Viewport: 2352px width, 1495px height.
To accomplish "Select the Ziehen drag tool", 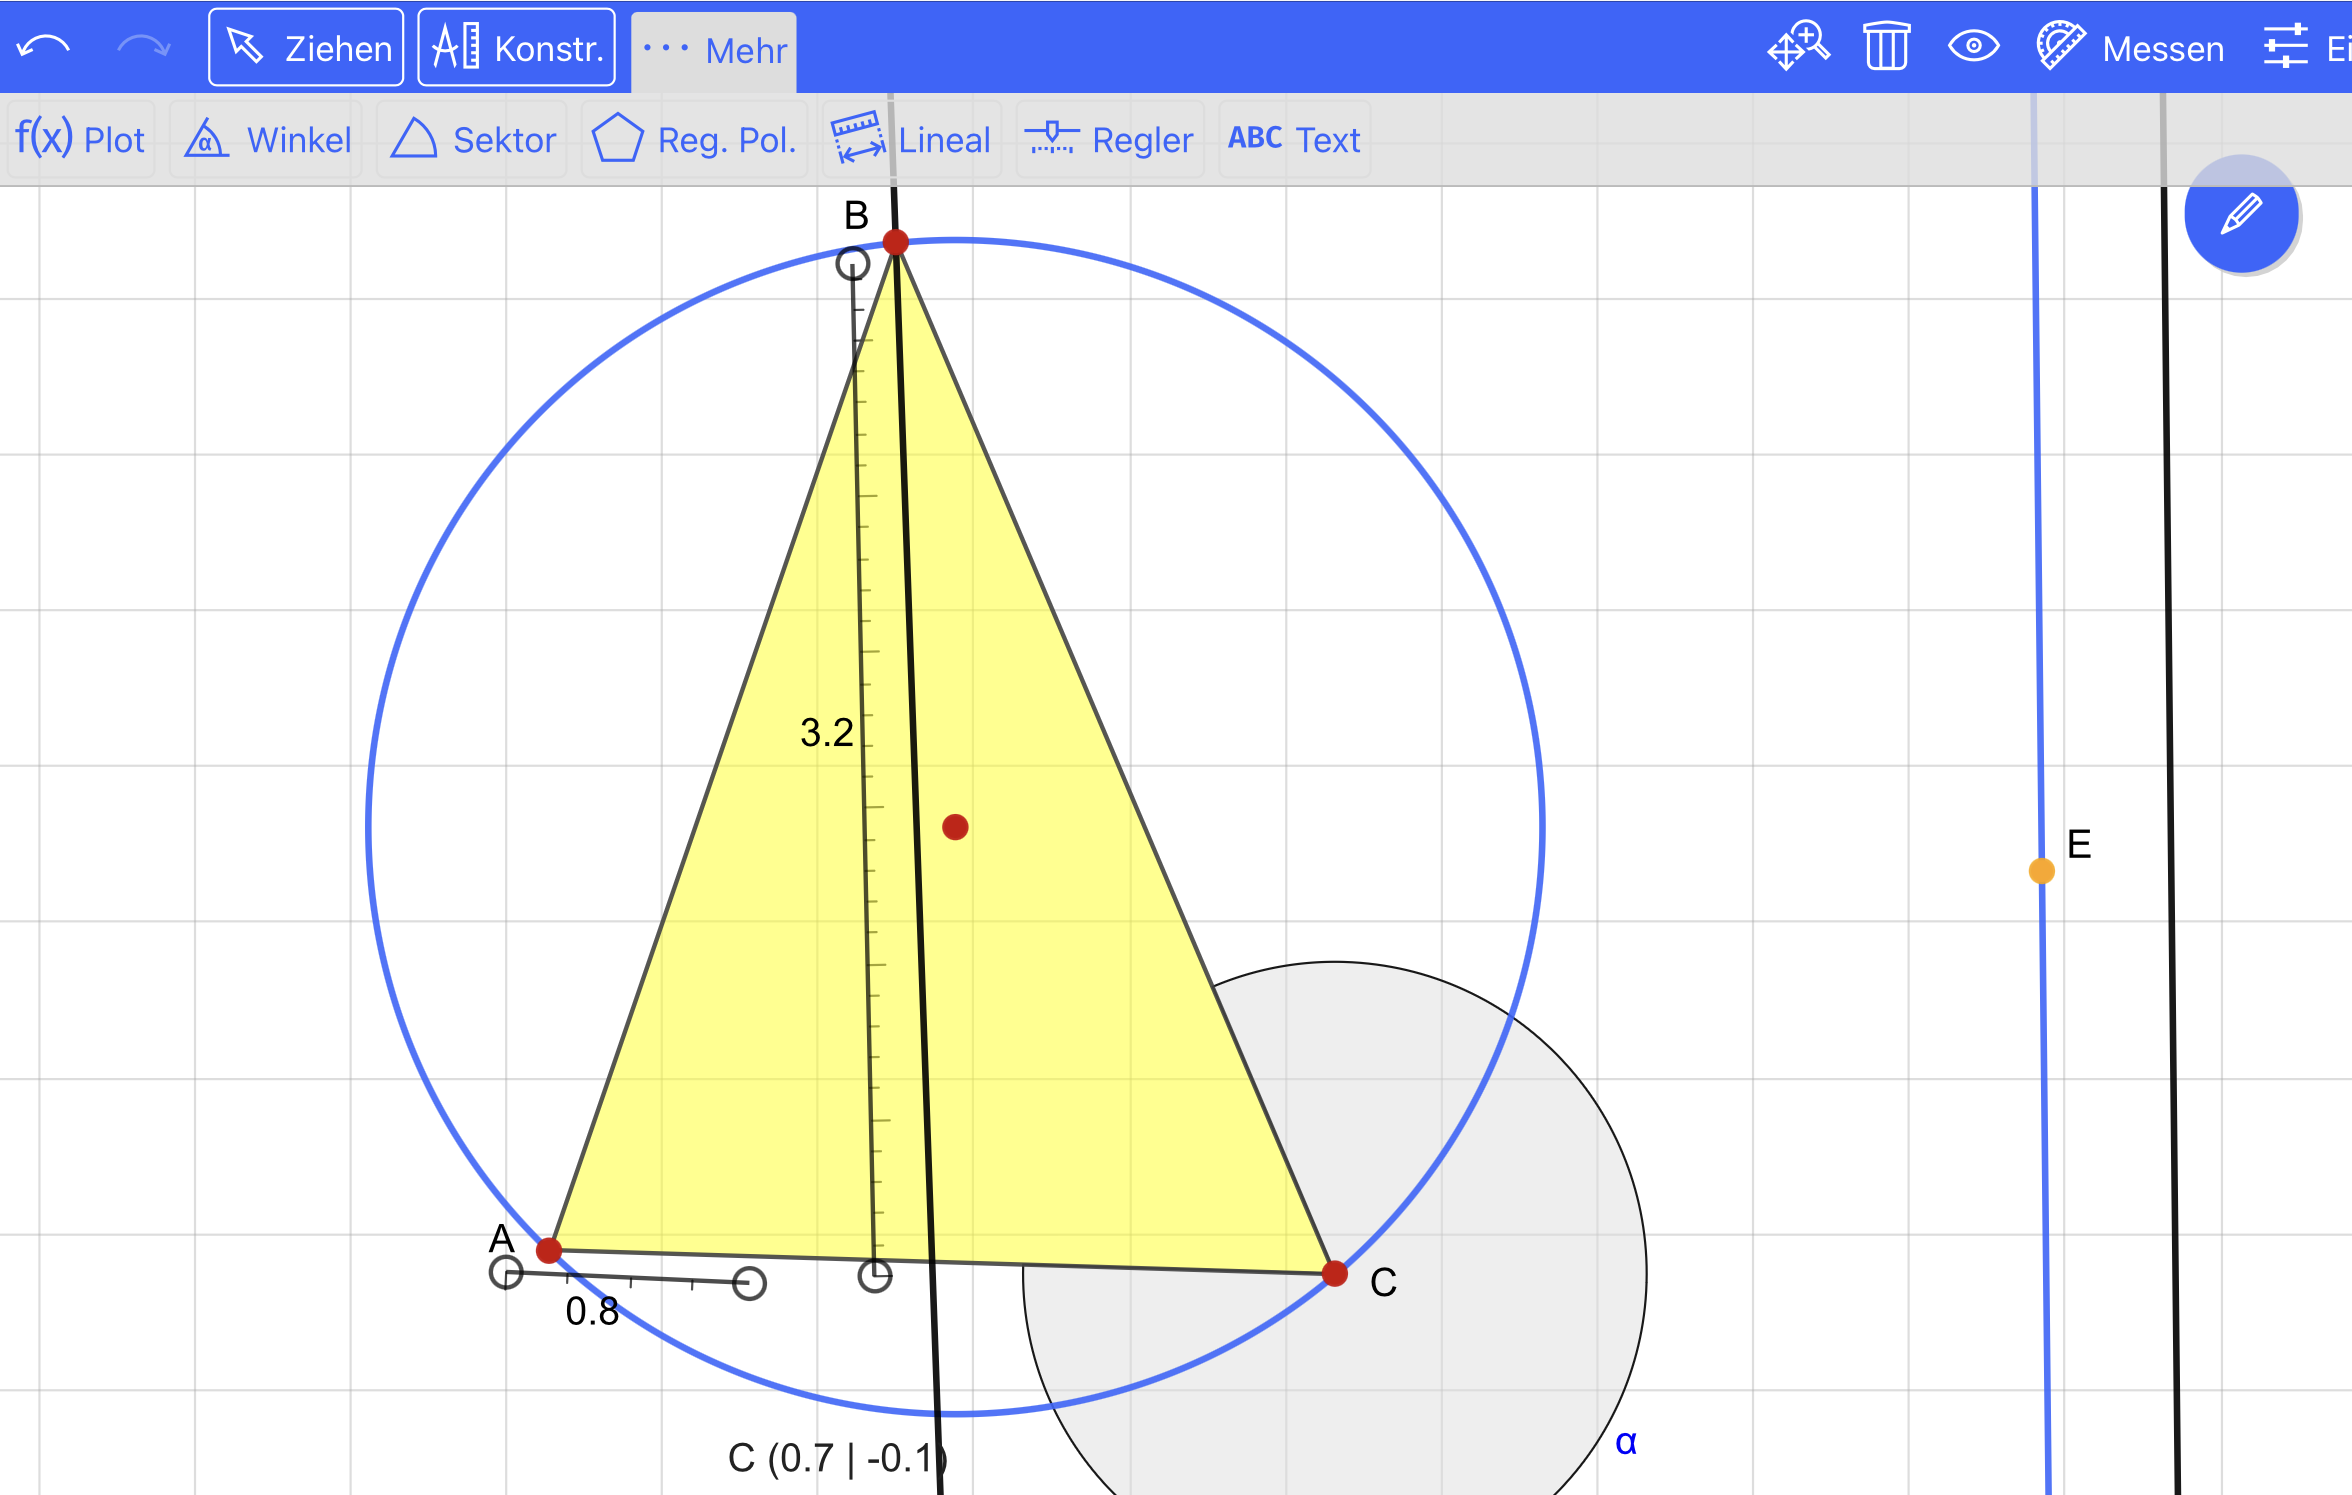I will click(306, 48).
